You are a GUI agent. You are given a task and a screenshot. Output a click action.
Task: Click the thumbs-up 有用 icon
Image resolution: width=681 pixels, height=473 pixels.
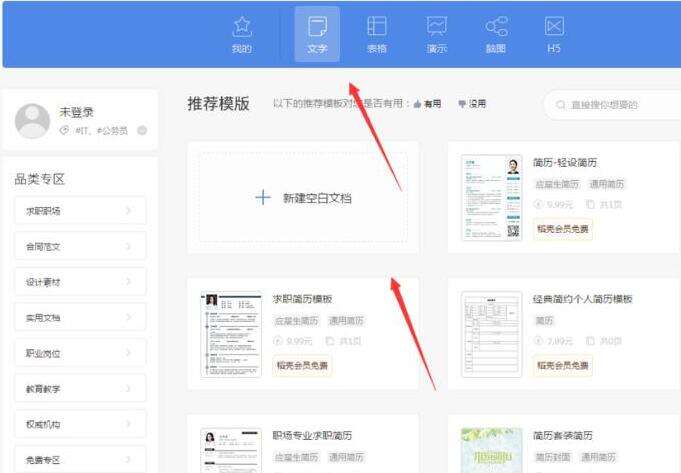(417, 104)
